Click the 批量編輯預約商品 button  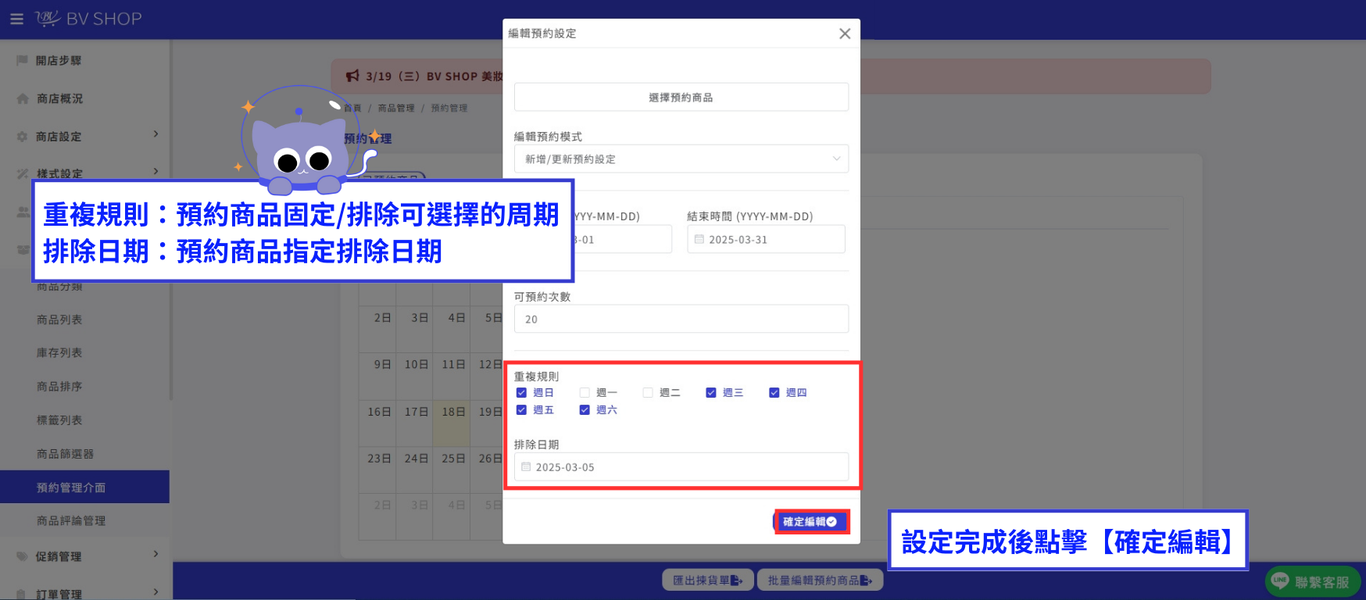[x=819, y=580]
